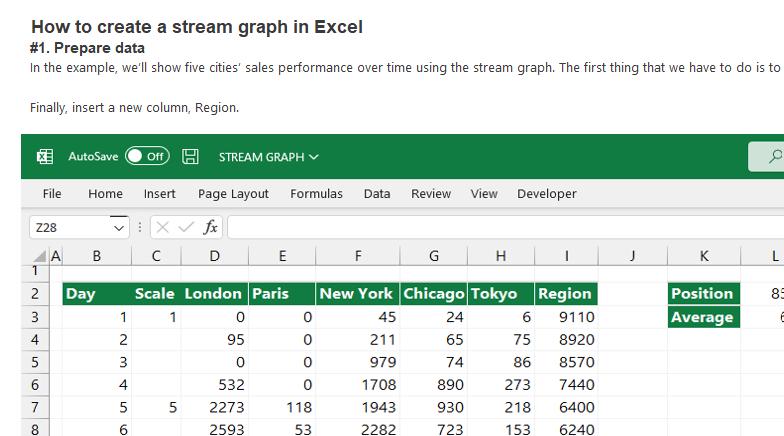Image resolution: width=784 pixels, height=436 pixels.
Task: Switch to the Home tab
Action: [106, 194]
